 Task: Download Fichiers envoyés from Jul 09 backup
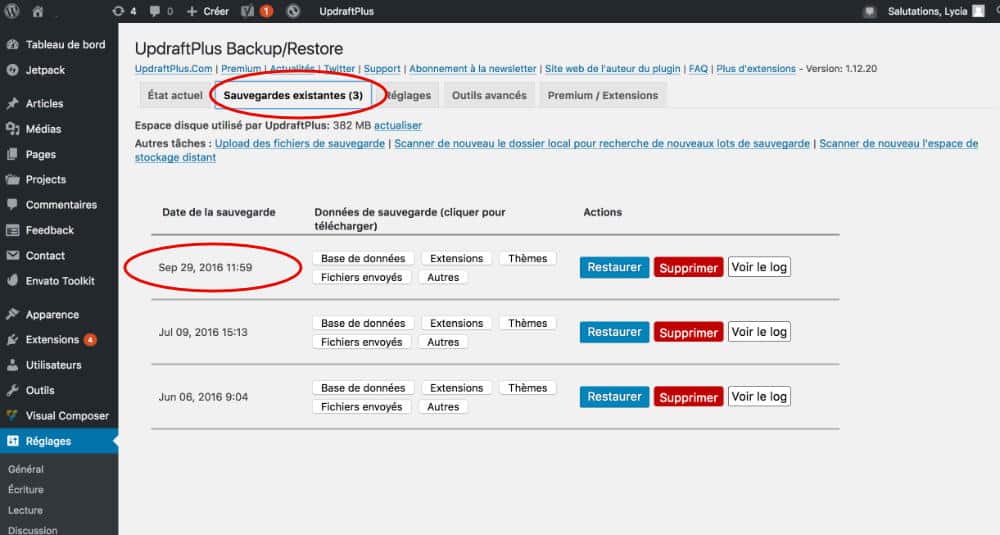pyautogui.click(x=362, y=342)
